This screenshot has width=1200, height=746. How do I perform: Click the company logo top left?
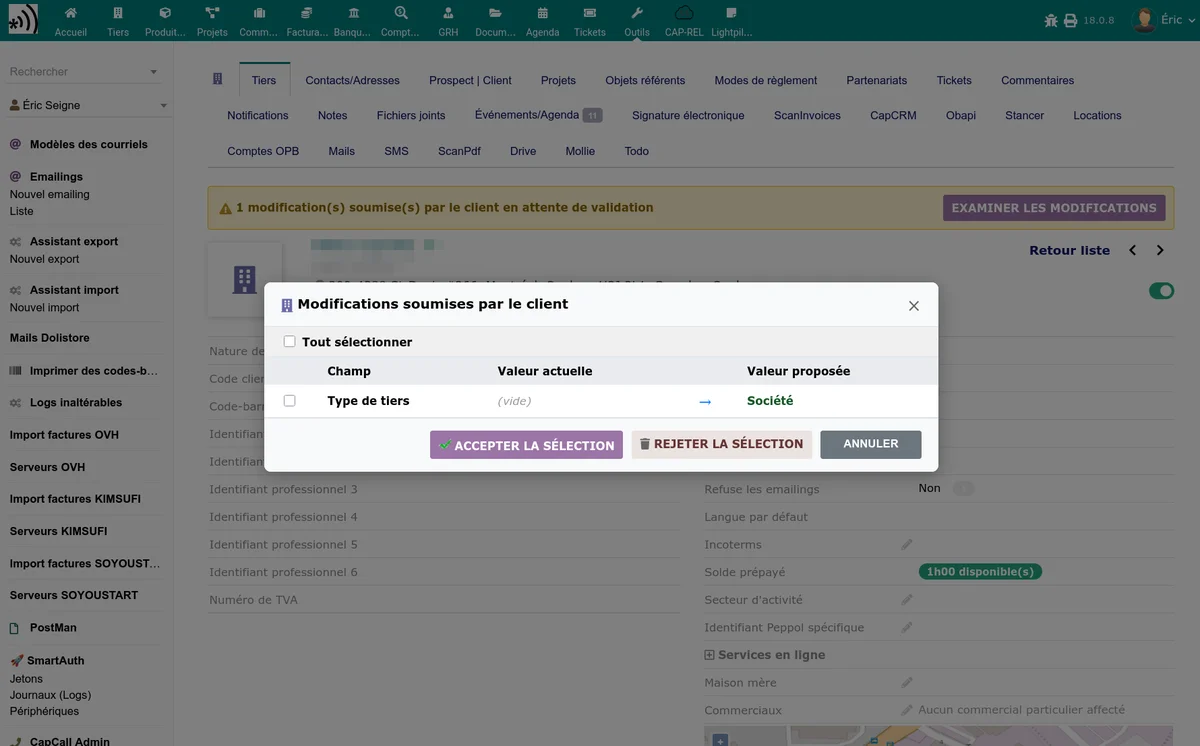point(22,20)
